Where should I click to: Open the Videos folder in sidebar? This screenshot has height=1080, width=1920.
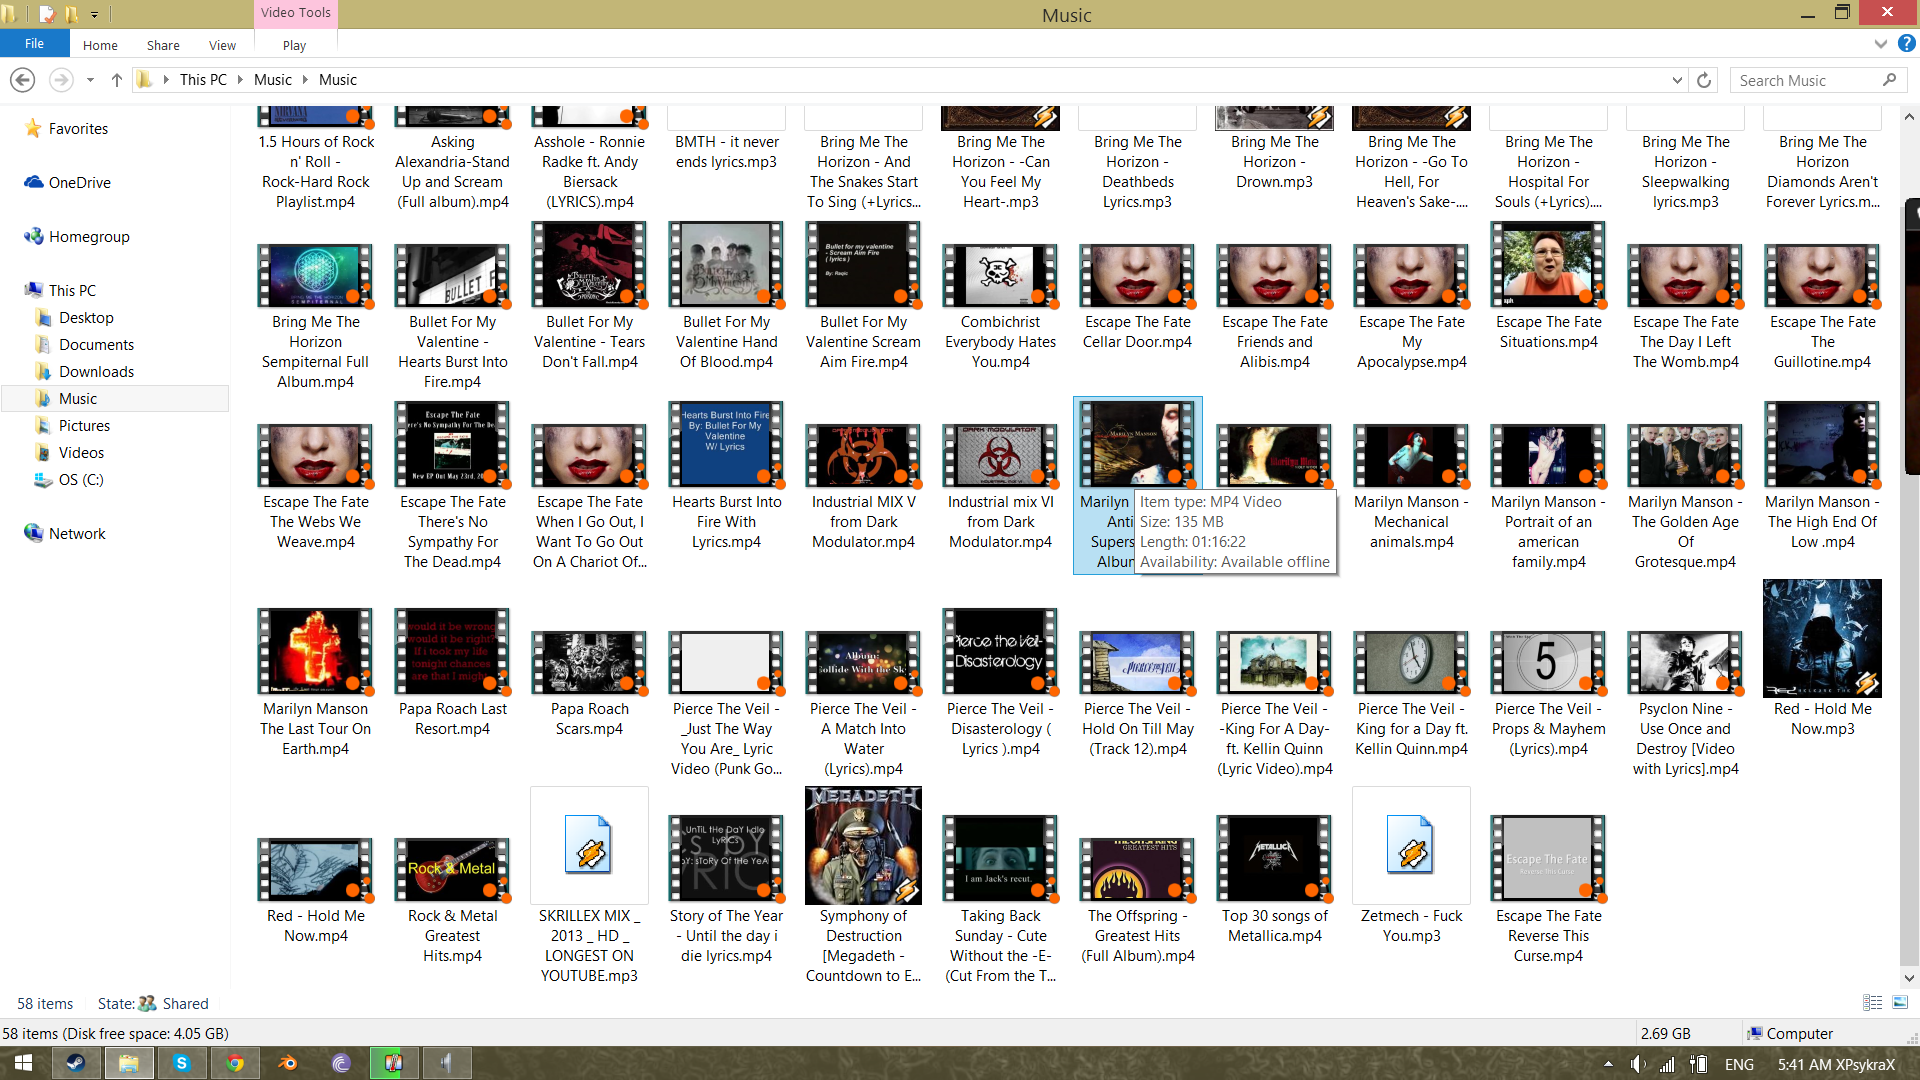pyautogui.click(x=81, y=453)
